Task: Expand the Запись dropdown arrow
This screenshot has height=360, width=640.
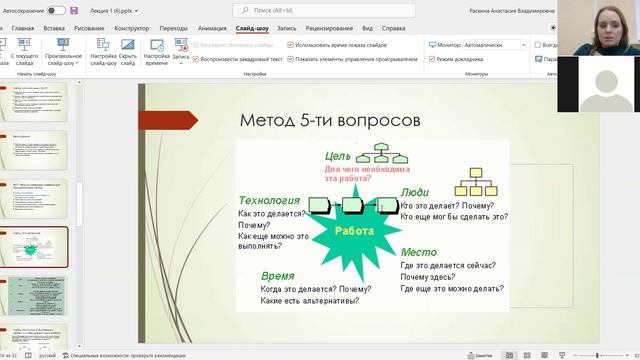Action: click(181, 64)
